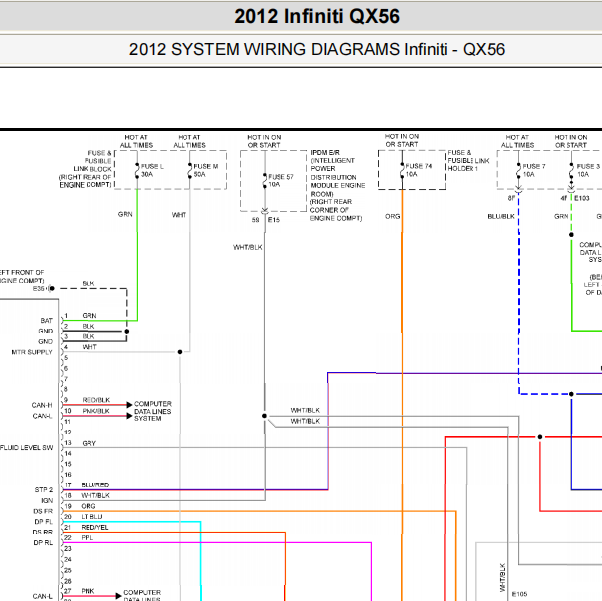
Task: Click the 'CAN-H' terminal label
Action: click(42, 405)
